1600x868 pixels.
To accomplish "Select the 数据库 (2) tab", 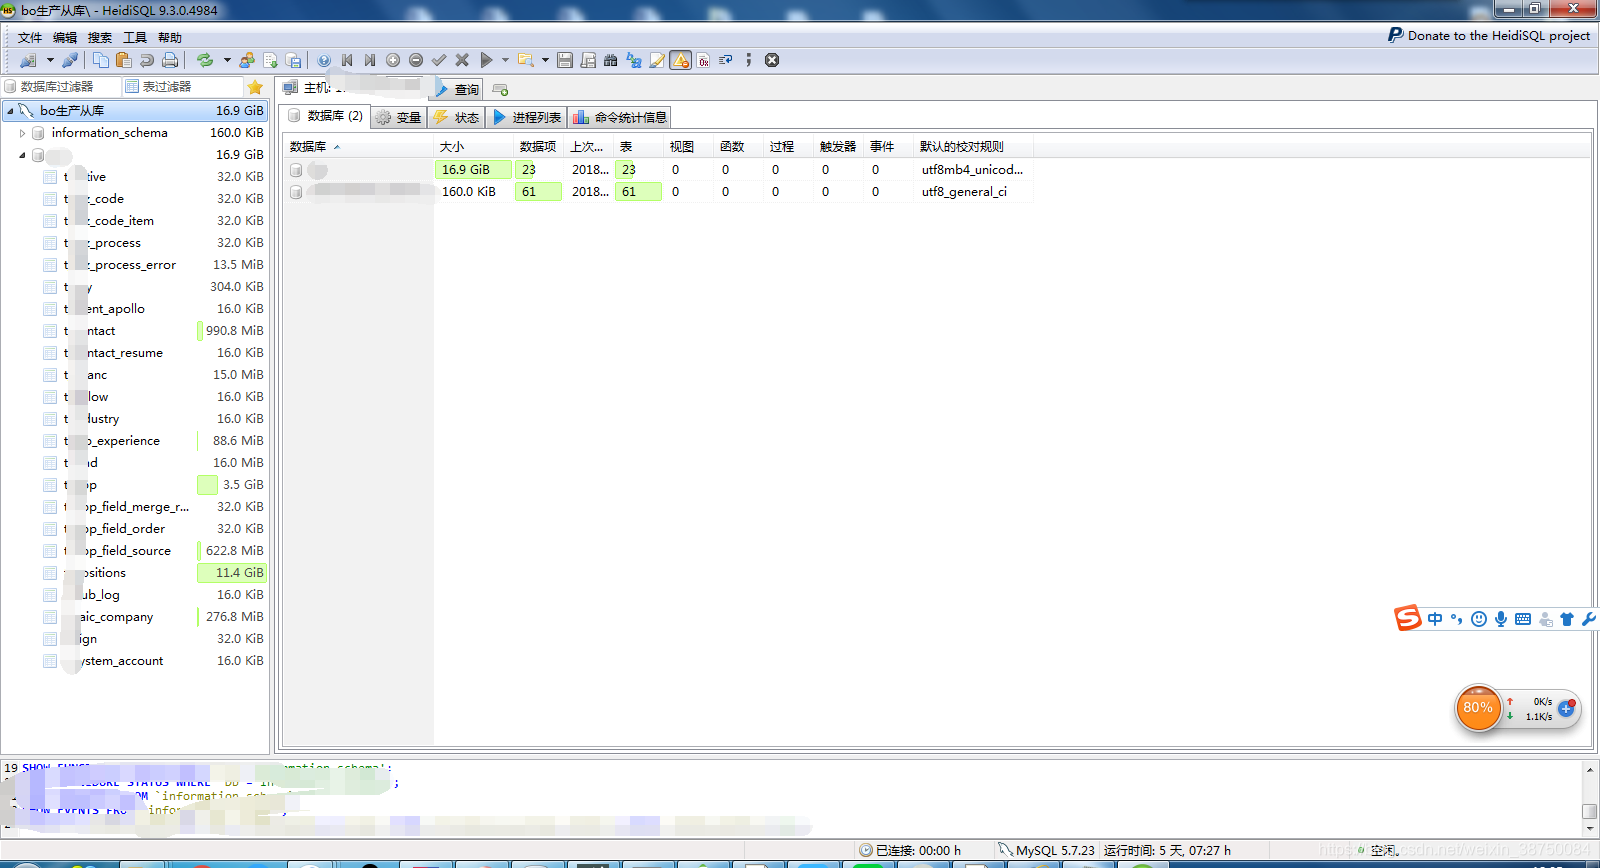I will (325, 116).
